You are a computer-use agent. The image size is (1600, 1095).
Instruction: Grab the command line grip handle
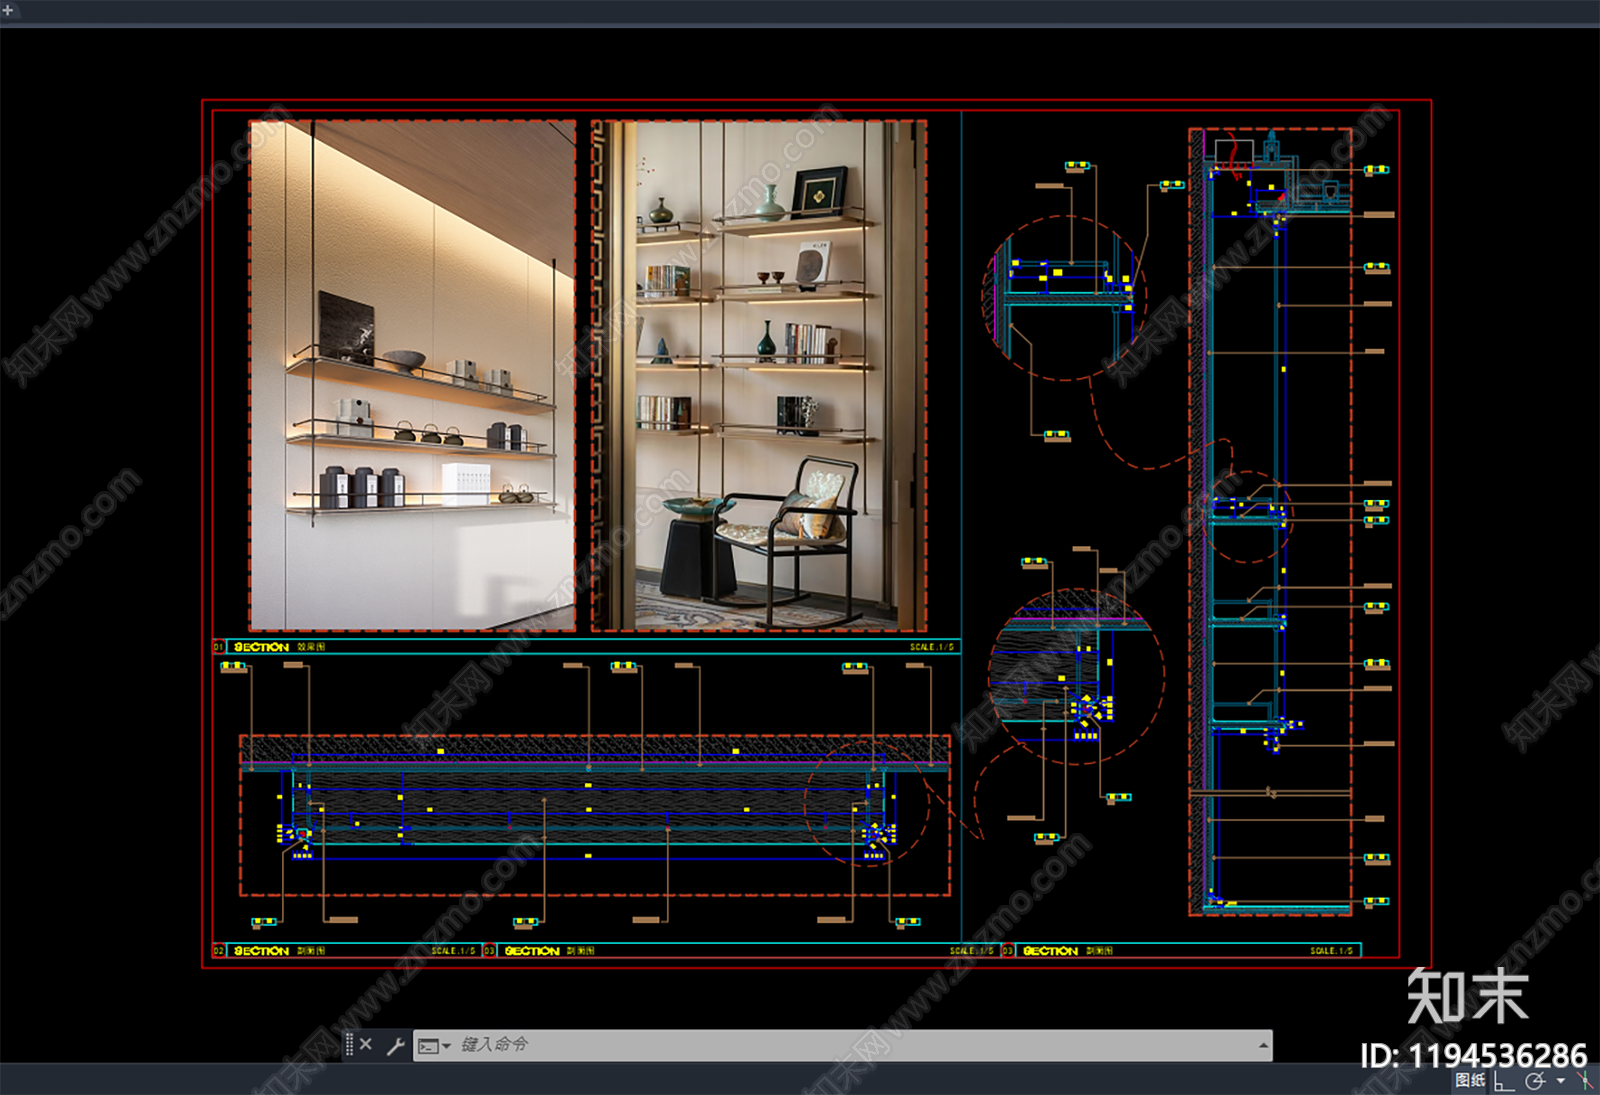[349, 1044]
